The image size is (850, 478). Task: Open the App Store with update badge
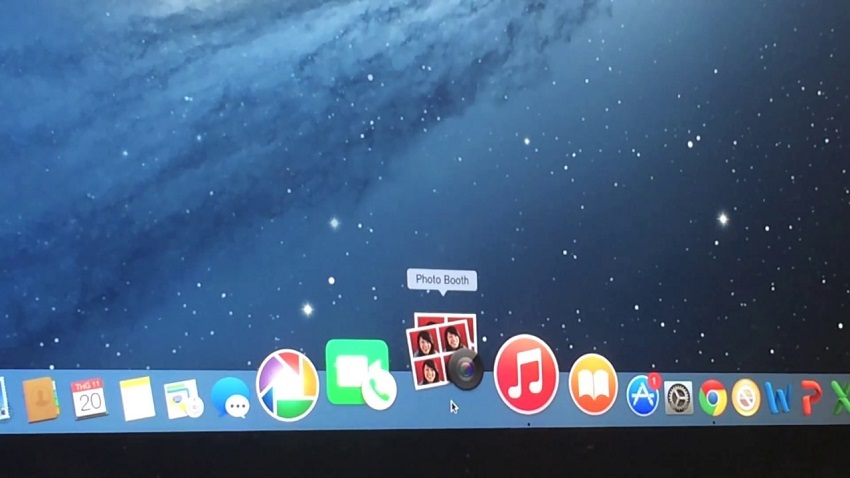coord(644,395)
